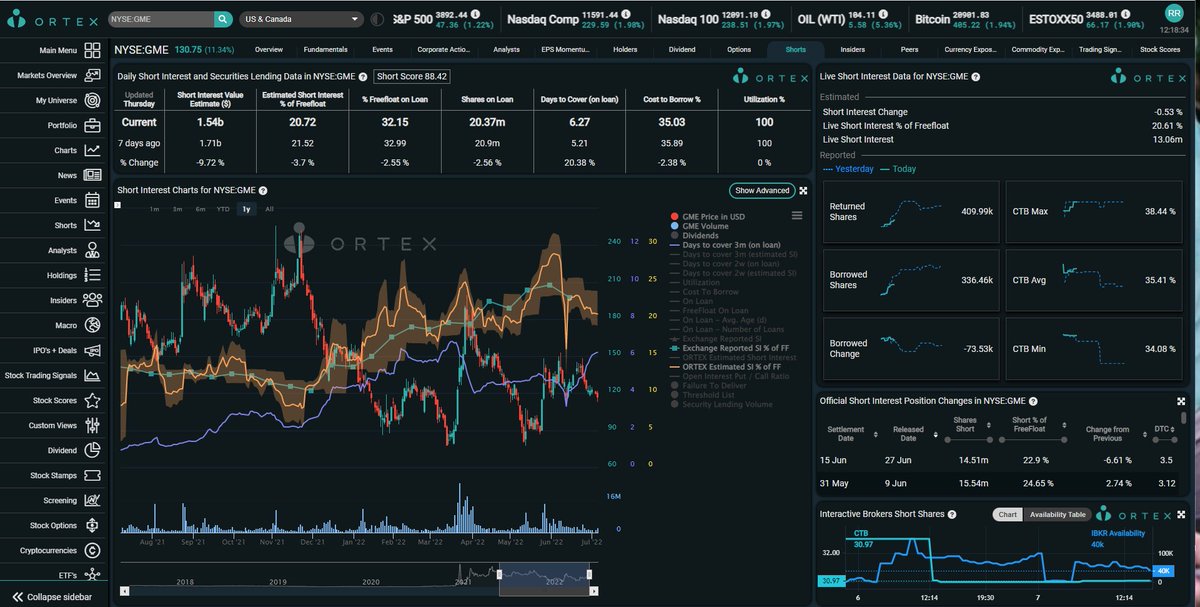Toggle Exchange Reported SI % of FF series
Viewport: 1200px width, 607px height.
click(730, 348)
